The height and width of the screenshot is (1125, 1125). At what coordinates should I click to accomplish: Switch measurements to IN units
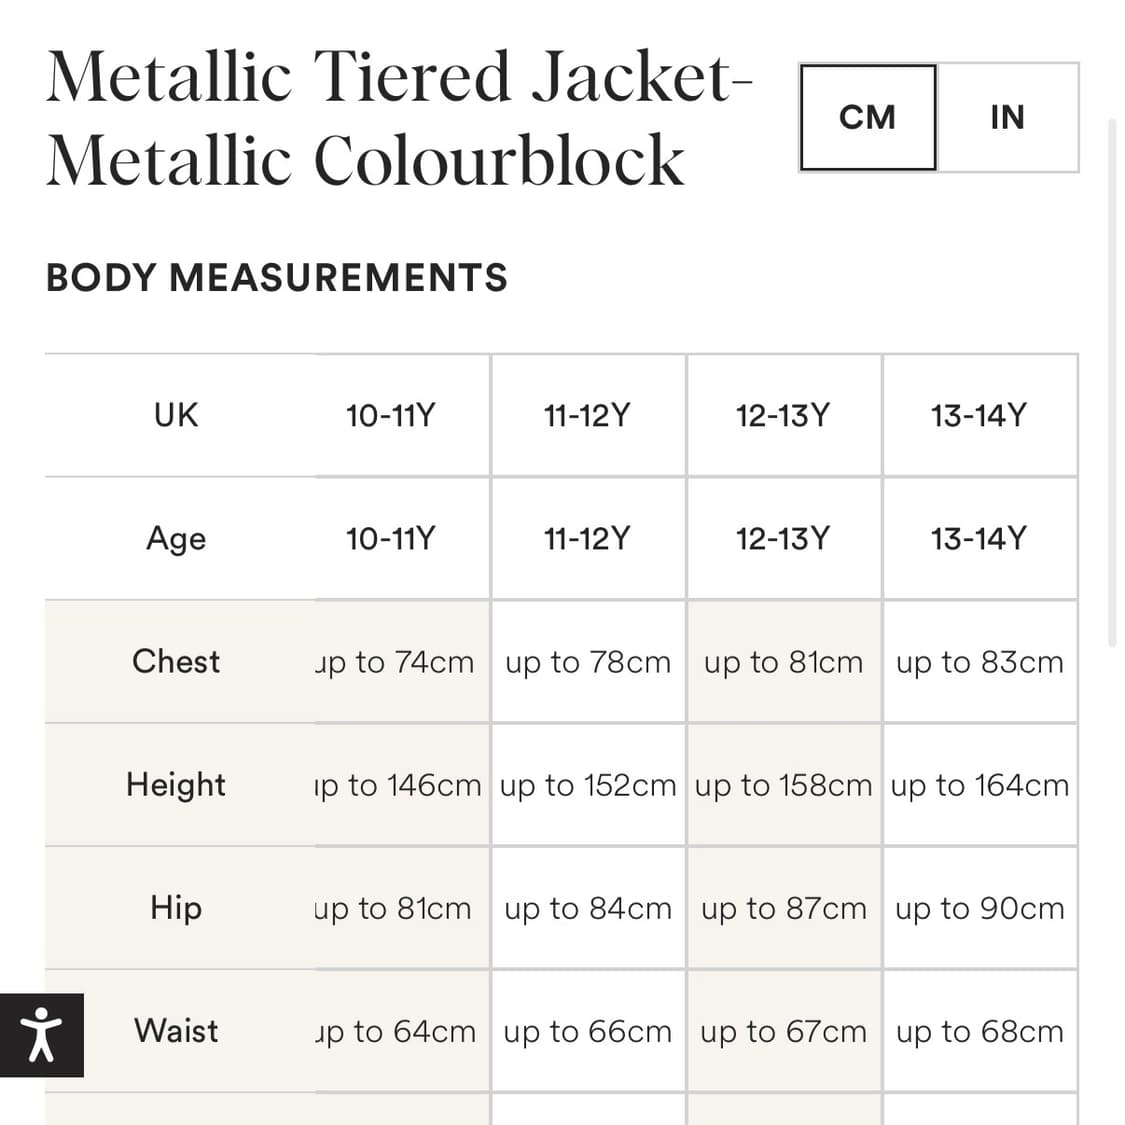(1007, 117)
